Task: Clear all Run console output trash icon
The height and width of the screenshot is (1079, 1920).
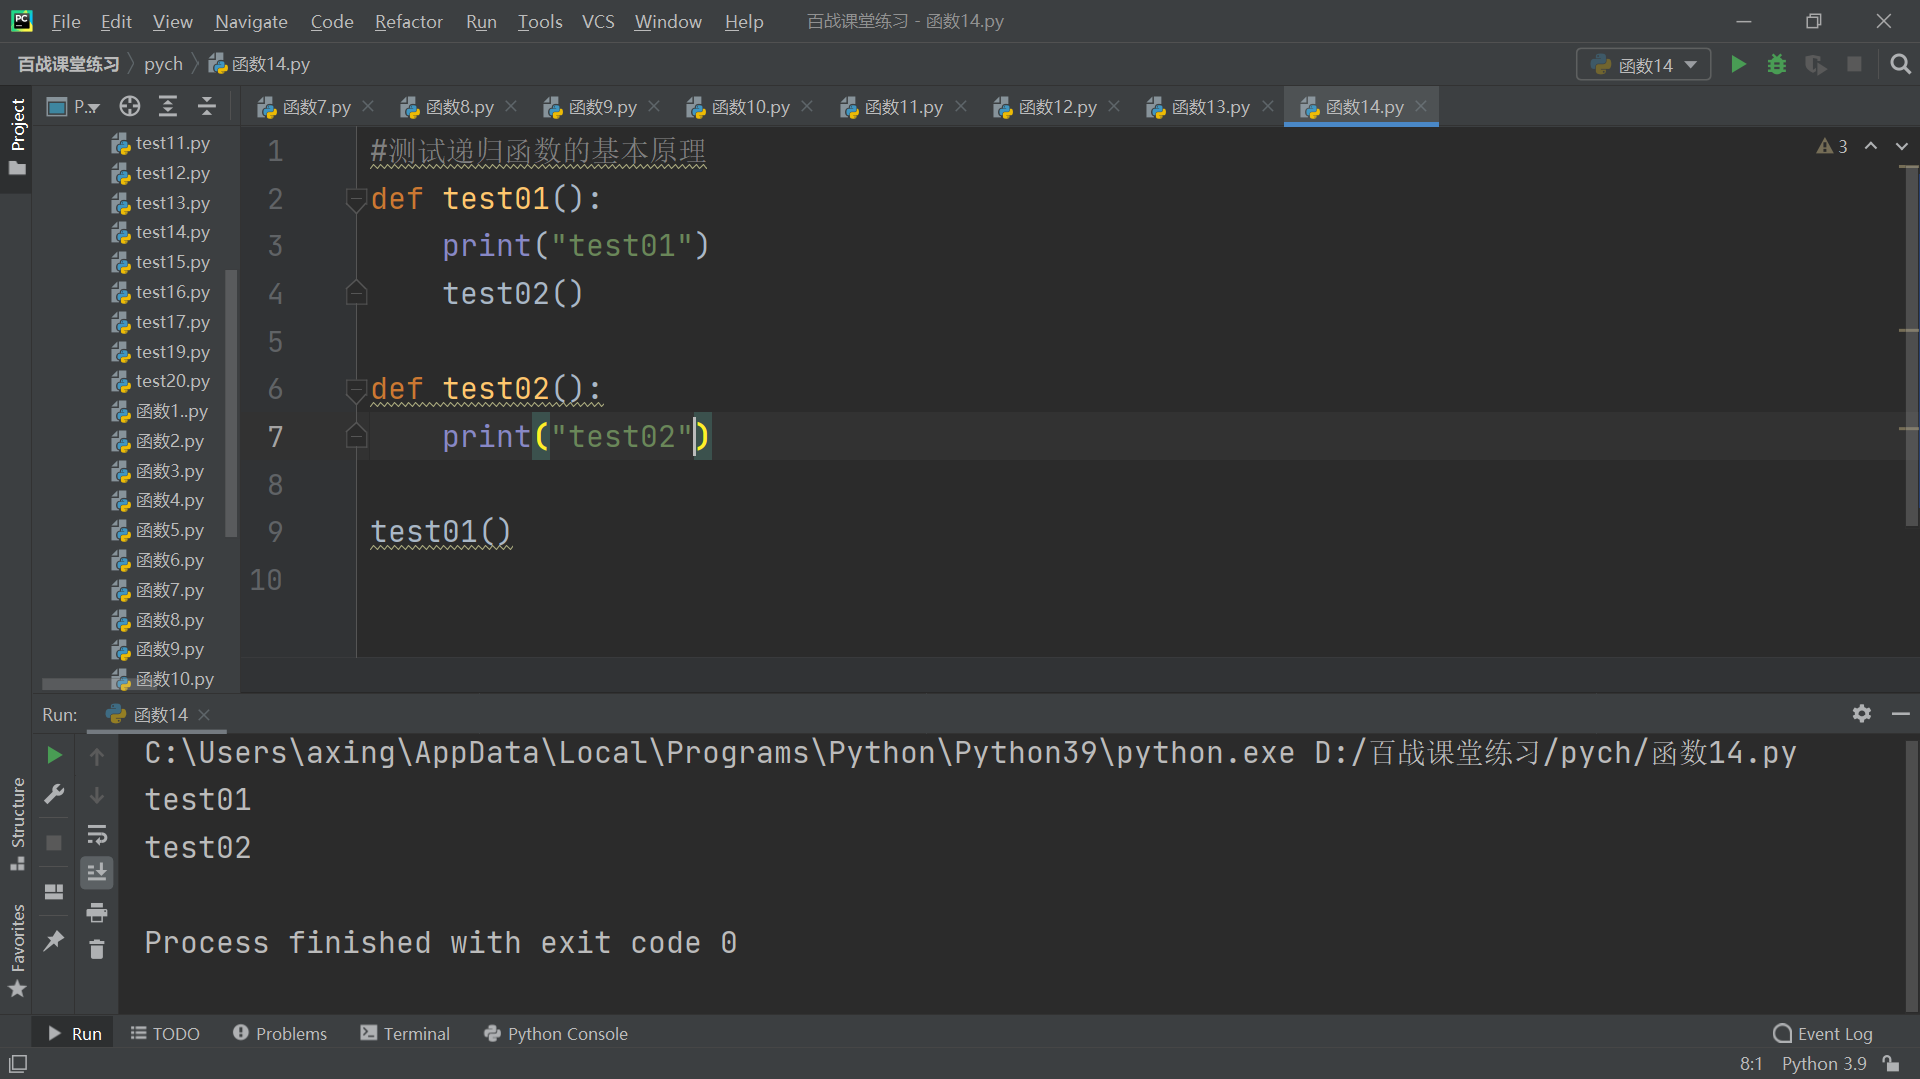Action: point(97,949)
